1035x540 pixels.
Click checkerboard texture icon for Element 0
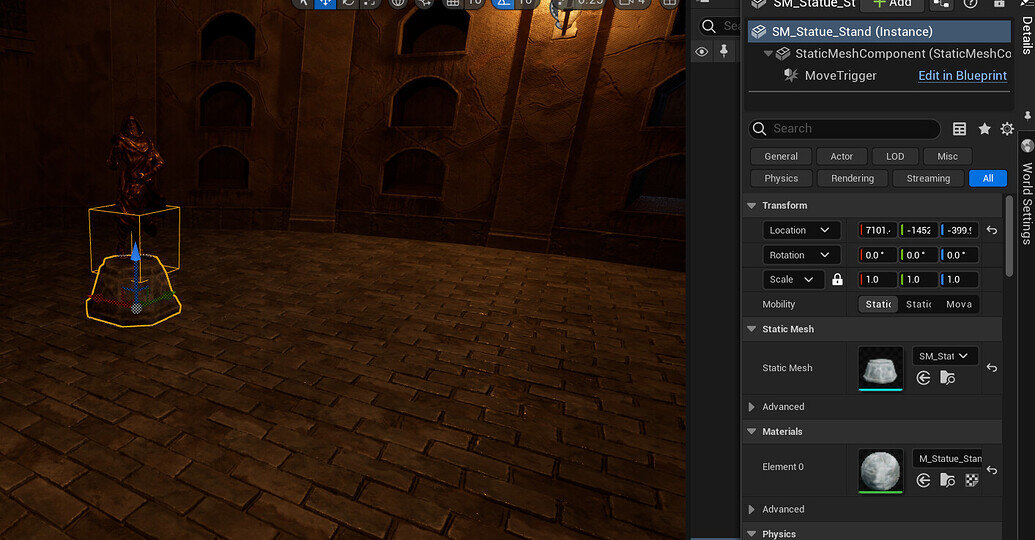pyautogui.click(x=972, y=480)
